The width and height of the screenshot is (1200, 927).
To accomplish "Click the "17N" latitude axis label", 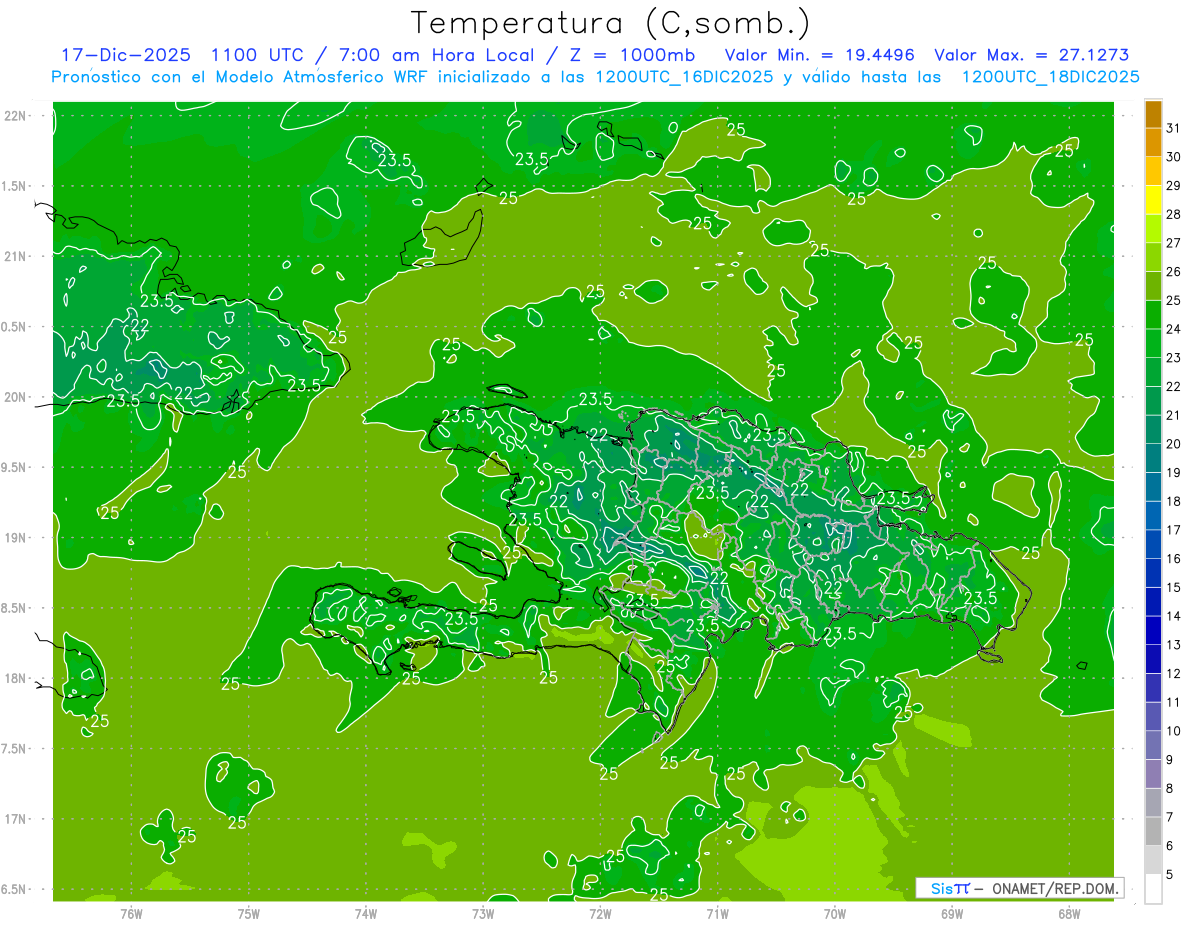I will (16, 820).
